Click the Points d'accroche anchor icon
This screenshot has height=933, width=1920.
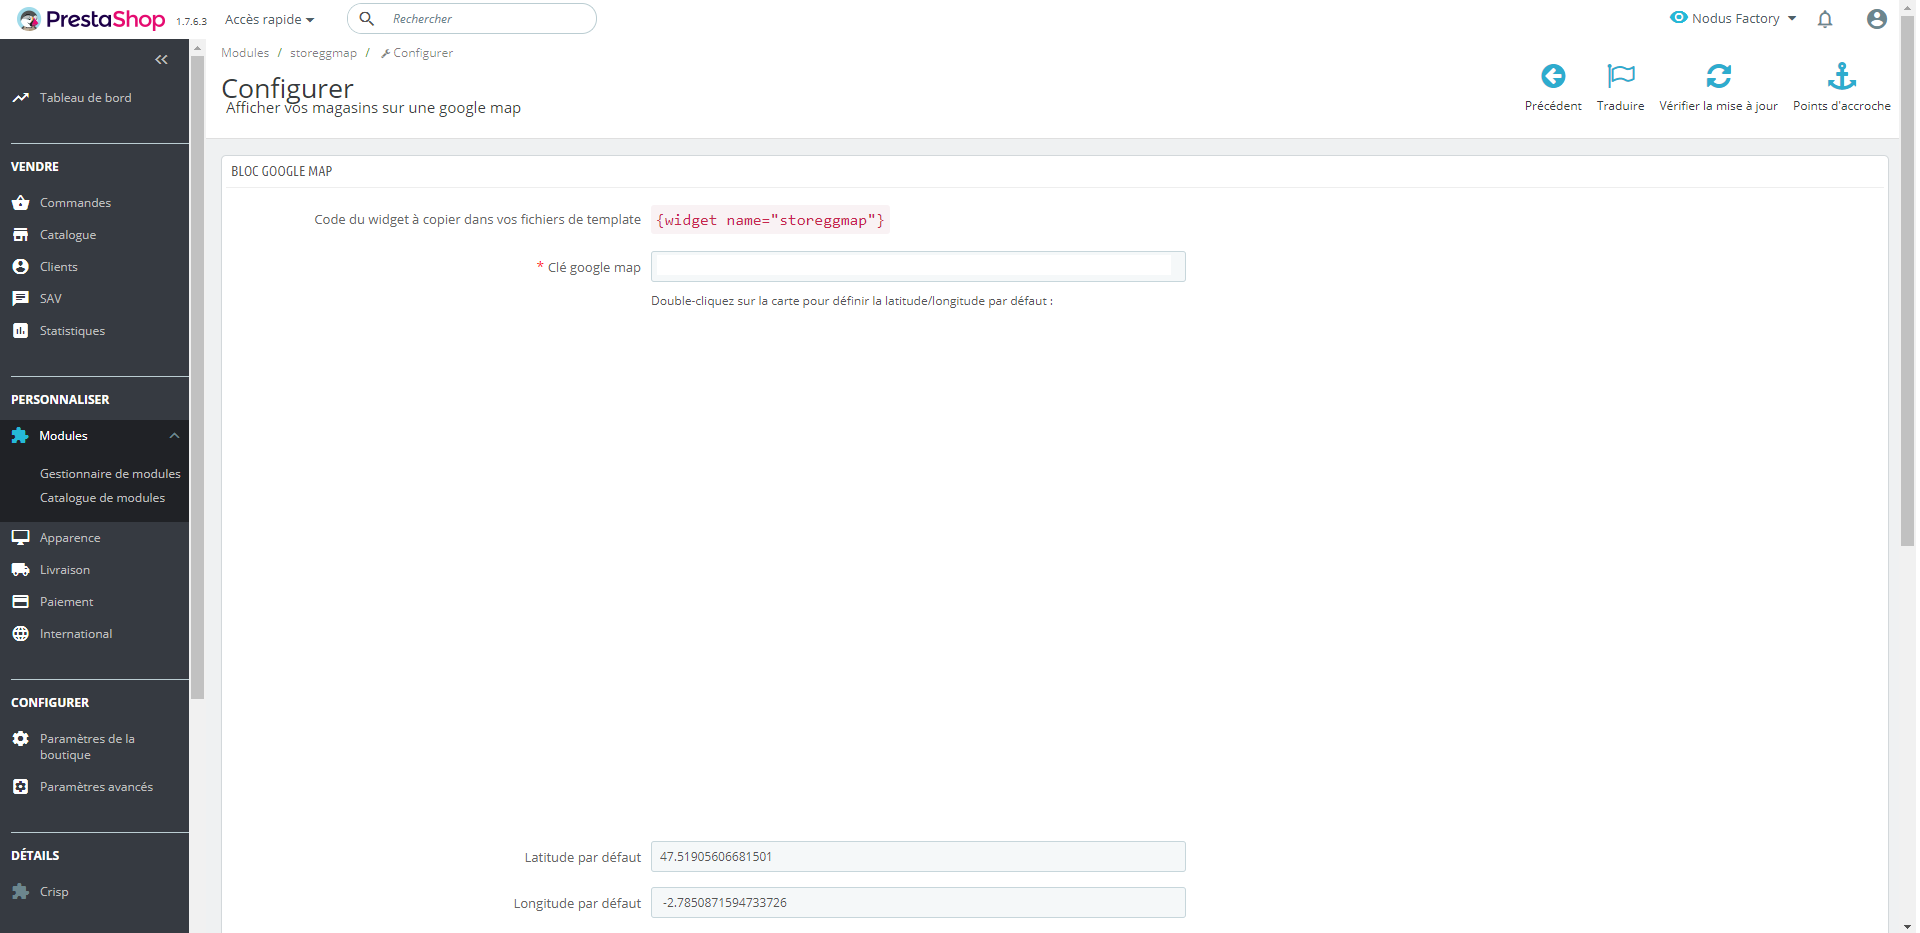click(x=1842, y=76)
